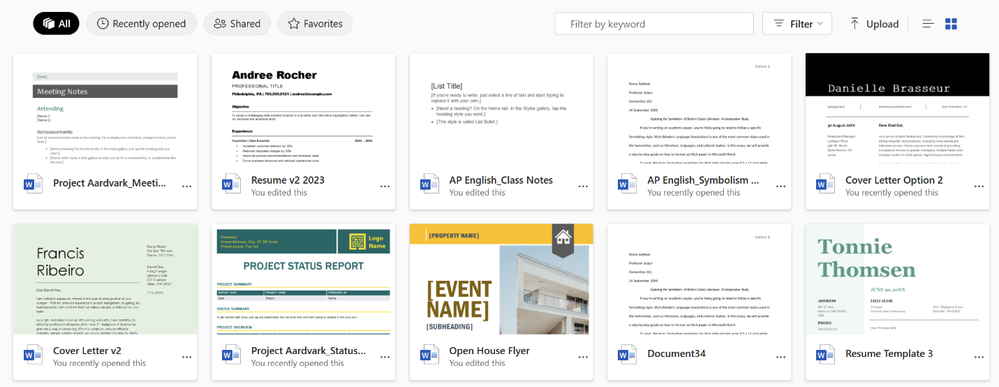The width and height of the screenshot is (999, 387).
Task: Click Word icon beside Project Aardvark_Meeting file
Action: pos(32,184)
